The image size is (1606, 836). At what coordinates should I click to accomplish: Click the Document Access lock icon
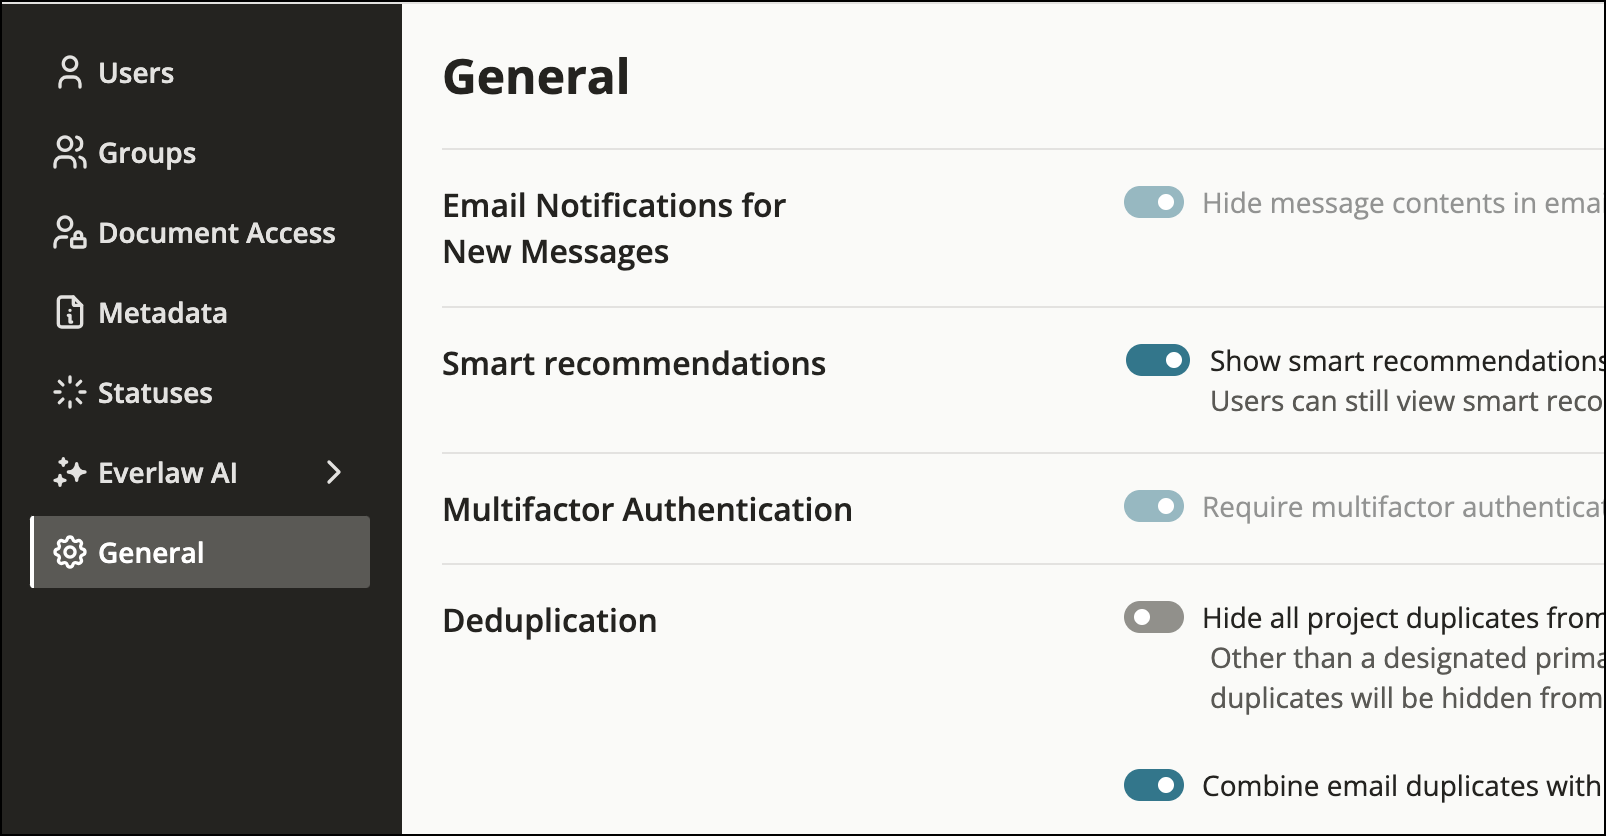pyautogui.click(x=69, y=233)
